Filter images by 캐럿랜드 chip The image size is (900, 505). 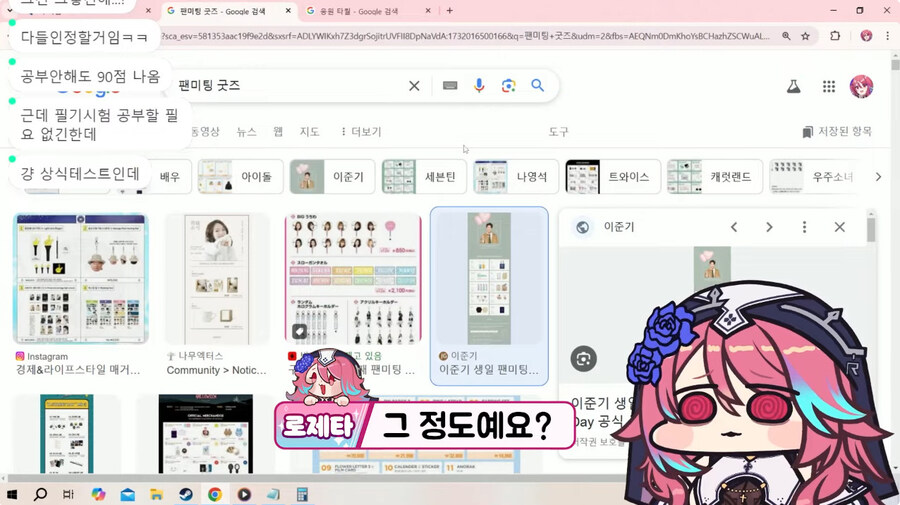pos(715,177)
